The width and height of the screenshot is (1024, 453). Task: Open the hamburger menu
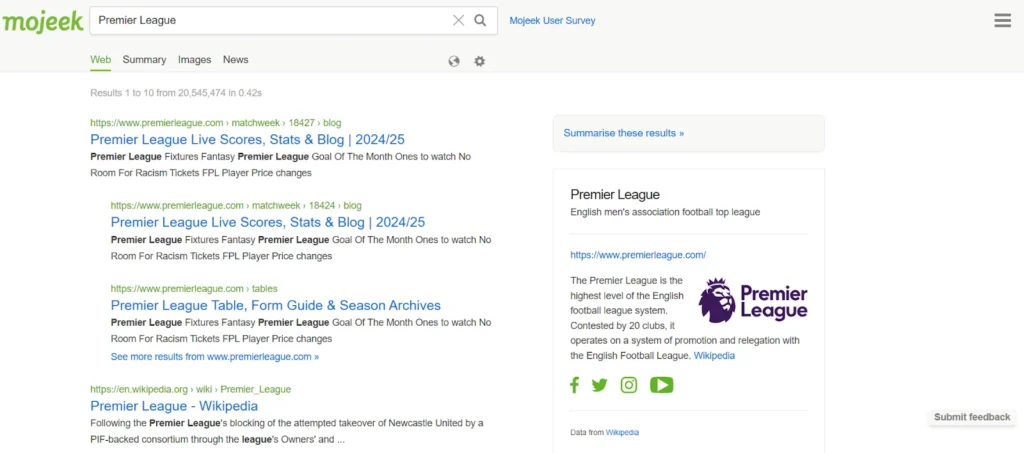(x=1002, y=21)
